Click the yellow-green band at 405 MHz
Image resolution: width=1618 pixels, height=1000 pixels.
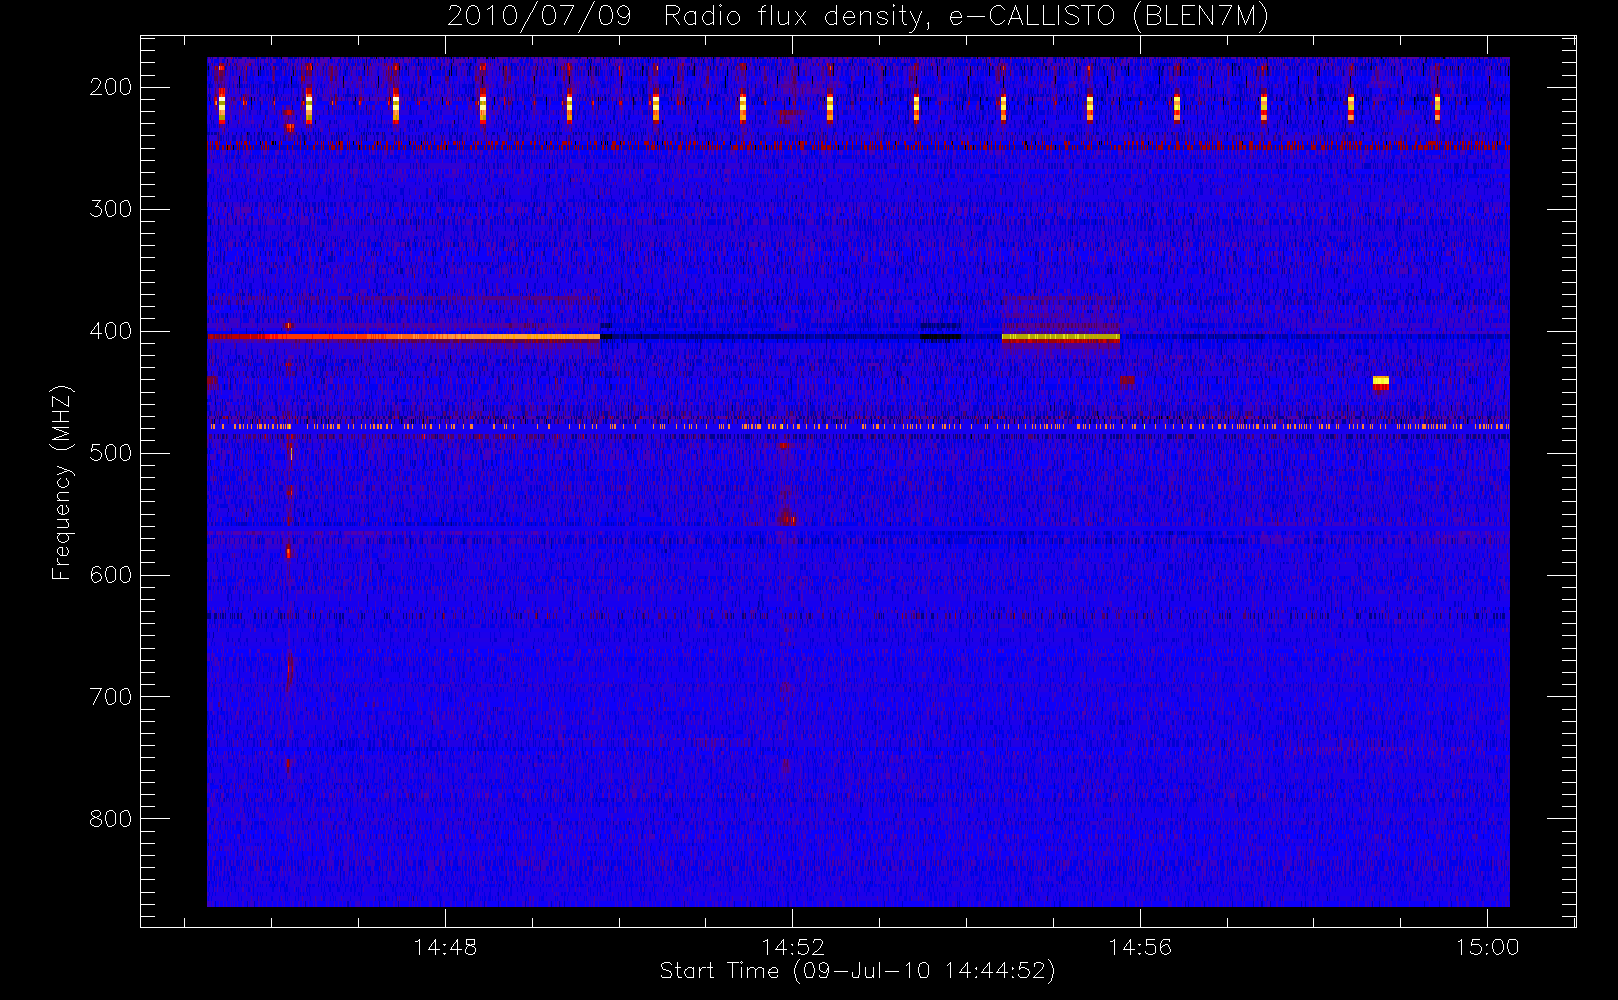1060,338
